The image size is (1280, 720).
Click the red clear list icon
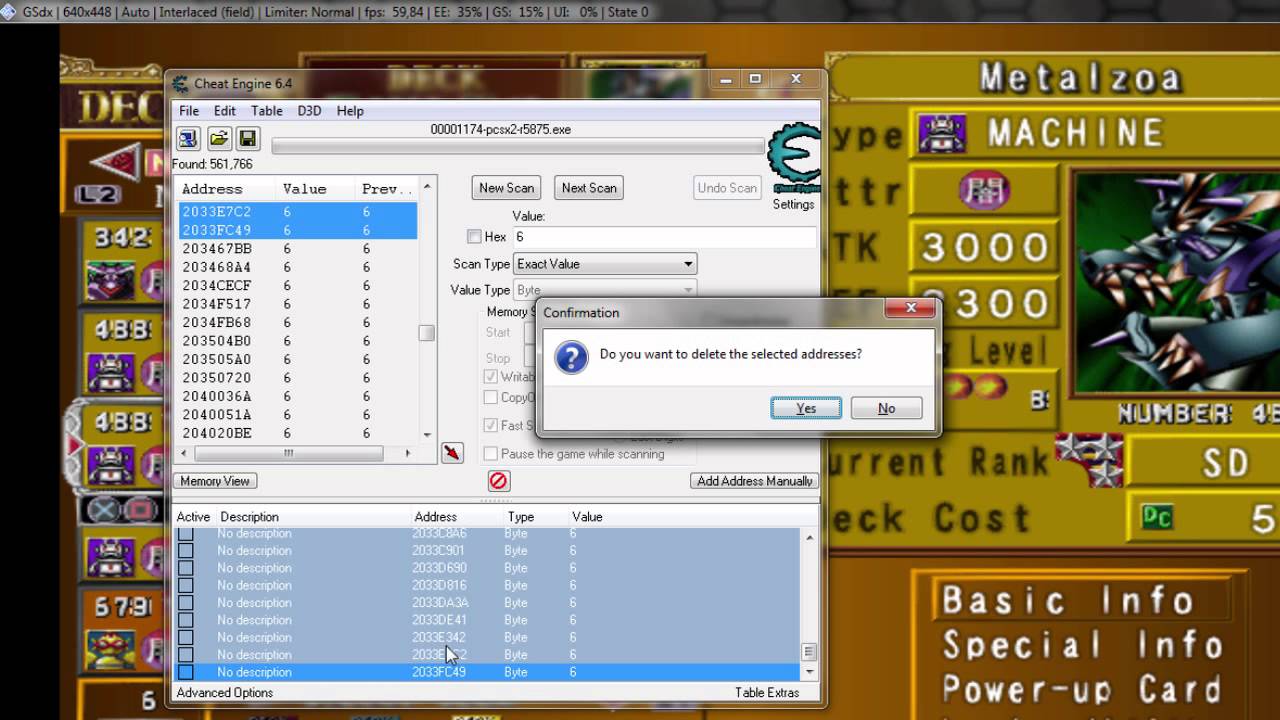pos(498,481)
